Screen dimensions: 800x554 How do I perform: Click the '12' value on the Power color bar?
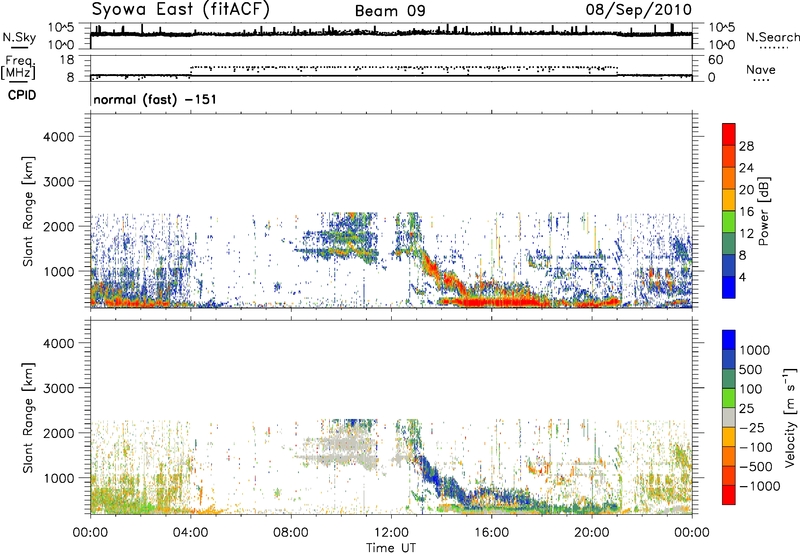click(x=746, y=234)
